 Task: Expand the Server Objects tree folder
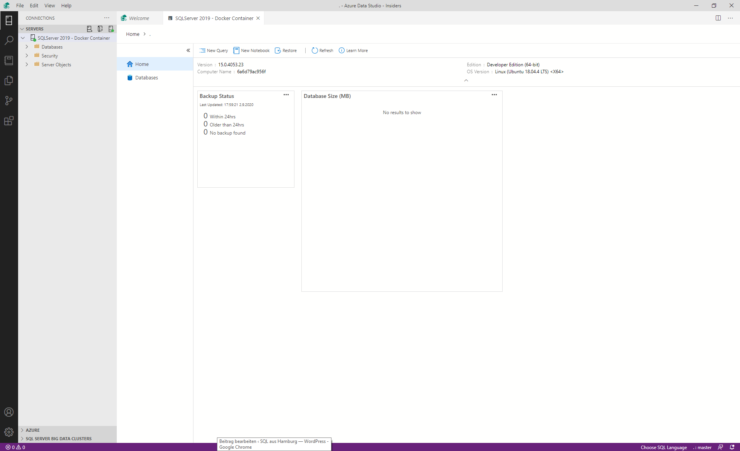click(27, 65)
